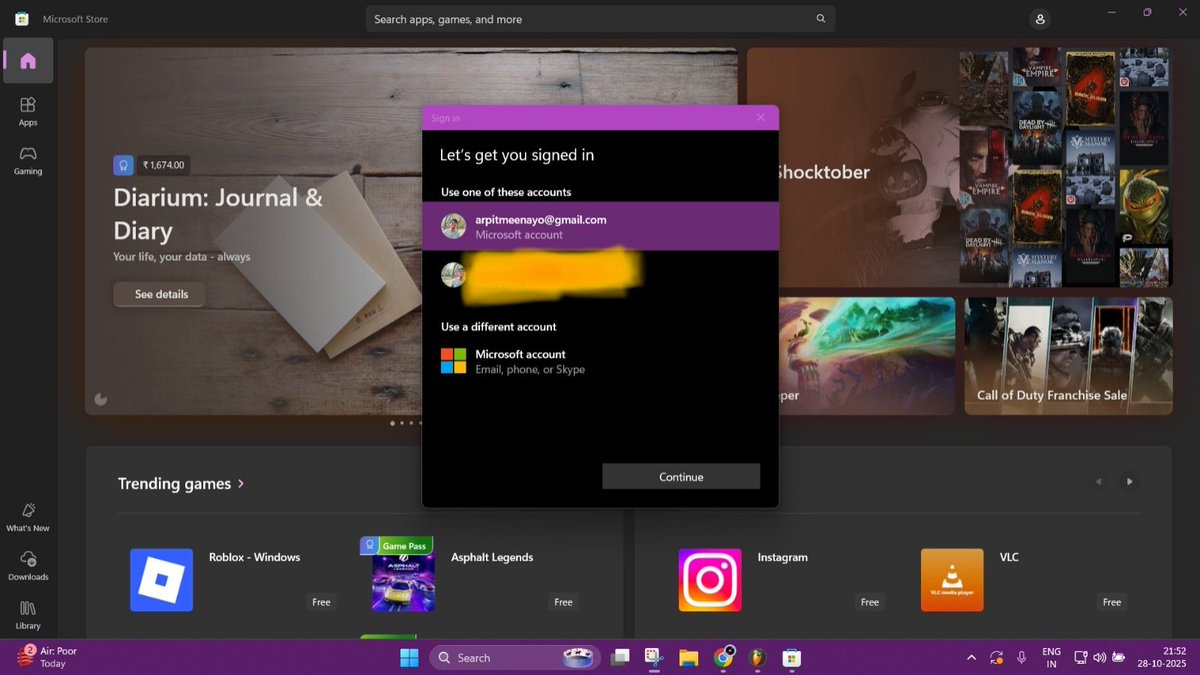1200x675 pixels.
Task: Open the Gaming section in sidebar
Action: (28, 160)
